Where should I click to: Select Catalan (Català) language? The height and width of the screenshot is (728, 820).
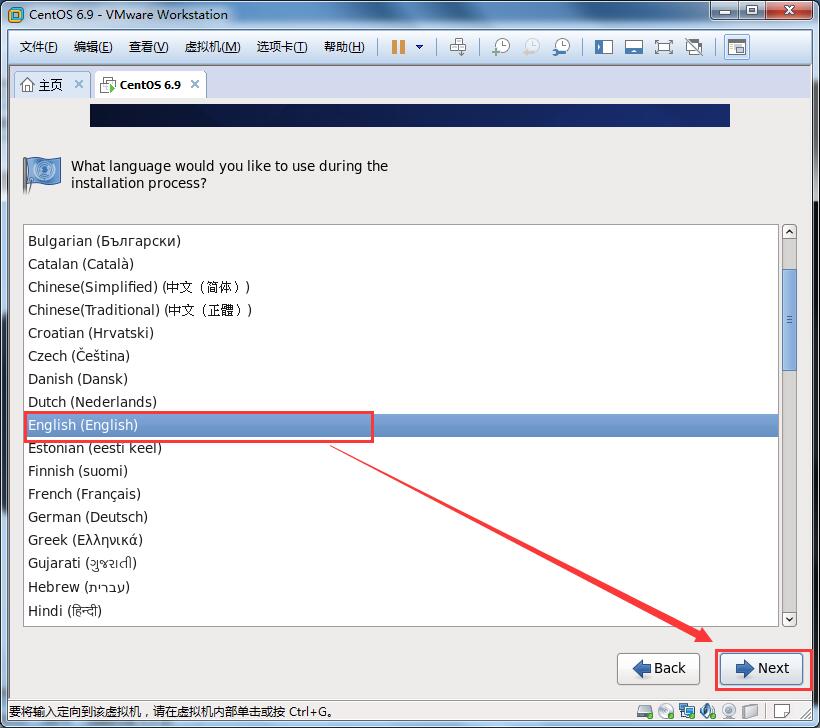401,264
